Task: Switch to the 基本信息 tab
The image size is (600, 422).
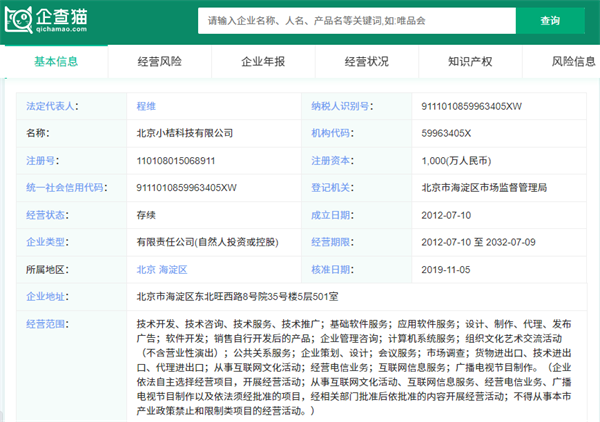Action: (x=56, y=61)
